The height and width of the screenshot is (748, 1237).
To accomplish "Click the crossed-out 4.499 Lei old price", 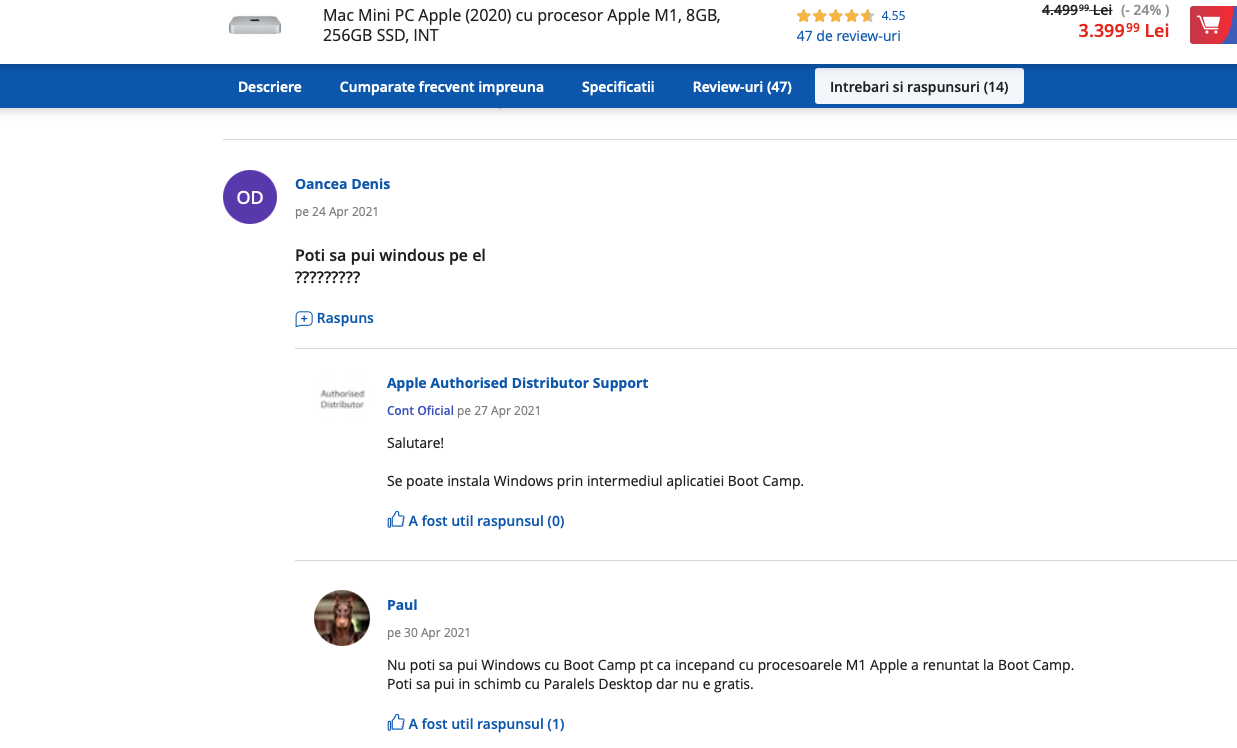I will [x=1077, y=10].
